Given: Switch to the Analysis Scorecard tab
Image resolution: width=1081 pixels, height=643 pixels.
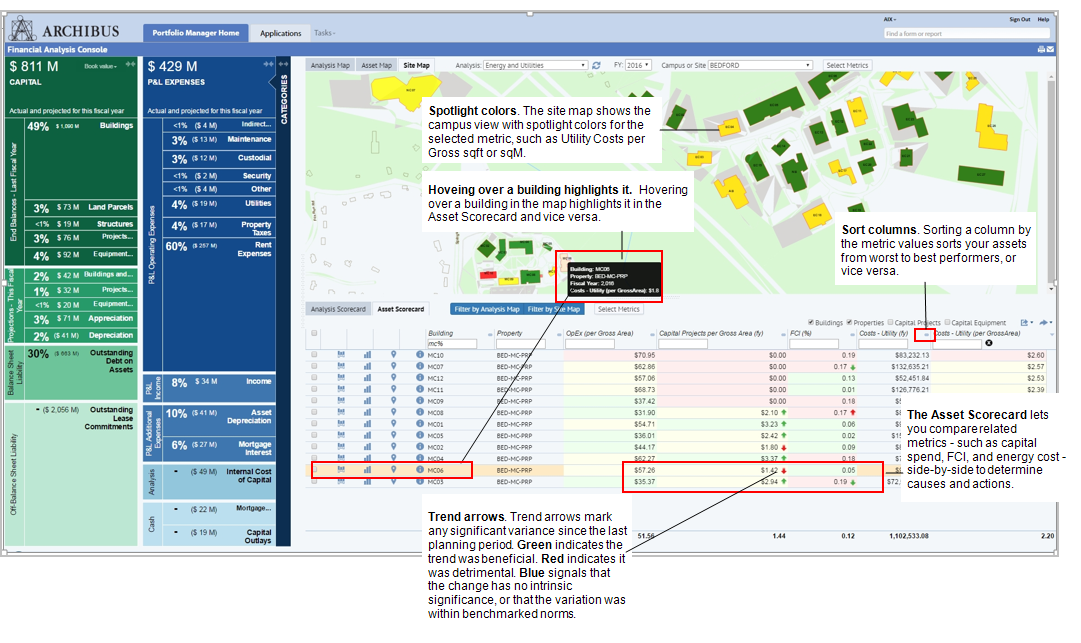Looking at the screenshot, I should pos(338,309).
